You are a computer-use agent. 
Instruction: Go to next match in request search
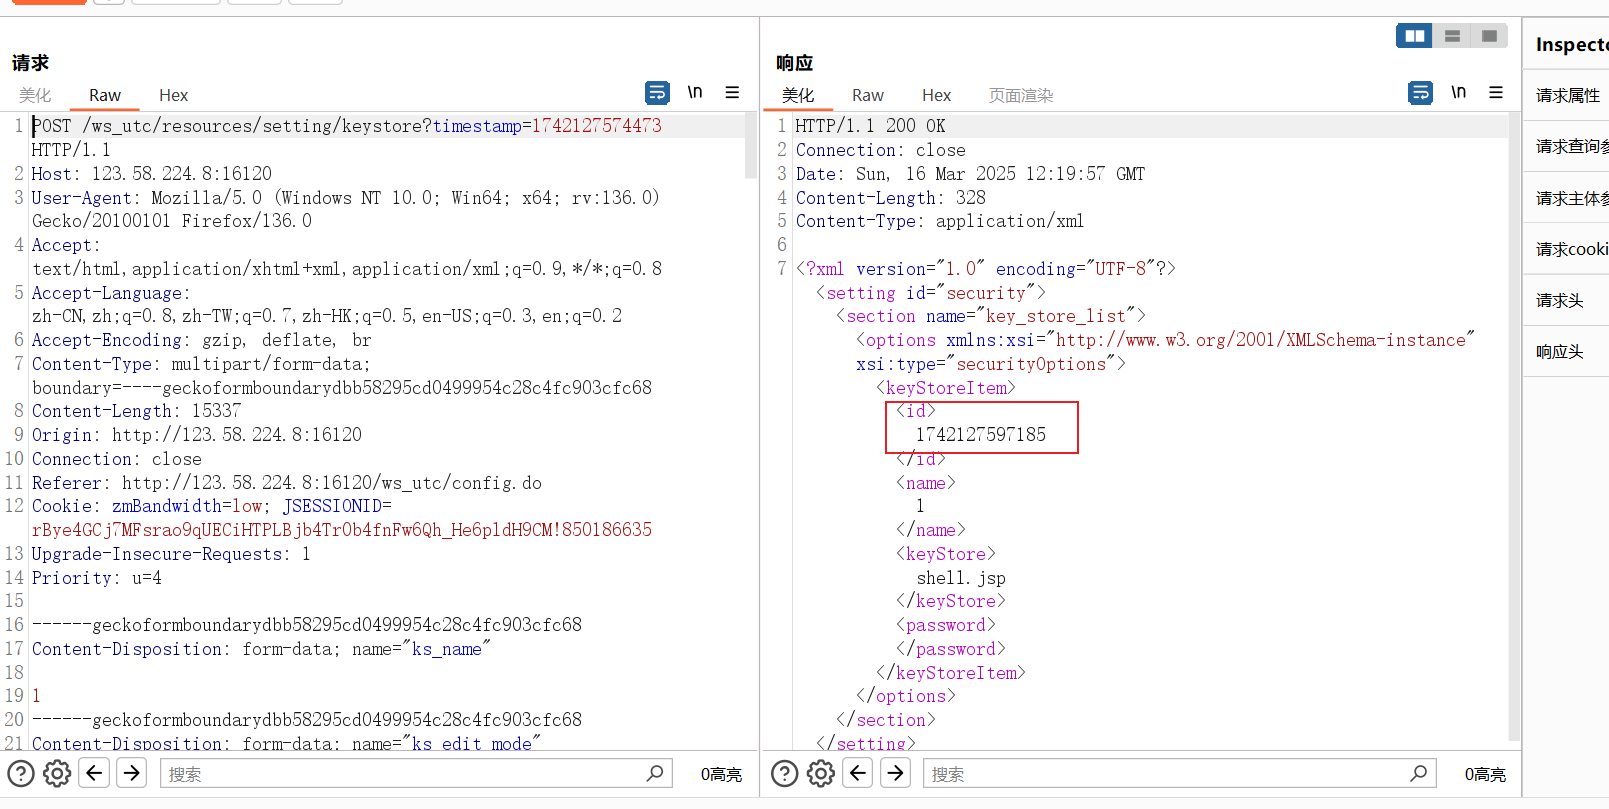pos(132,773)
